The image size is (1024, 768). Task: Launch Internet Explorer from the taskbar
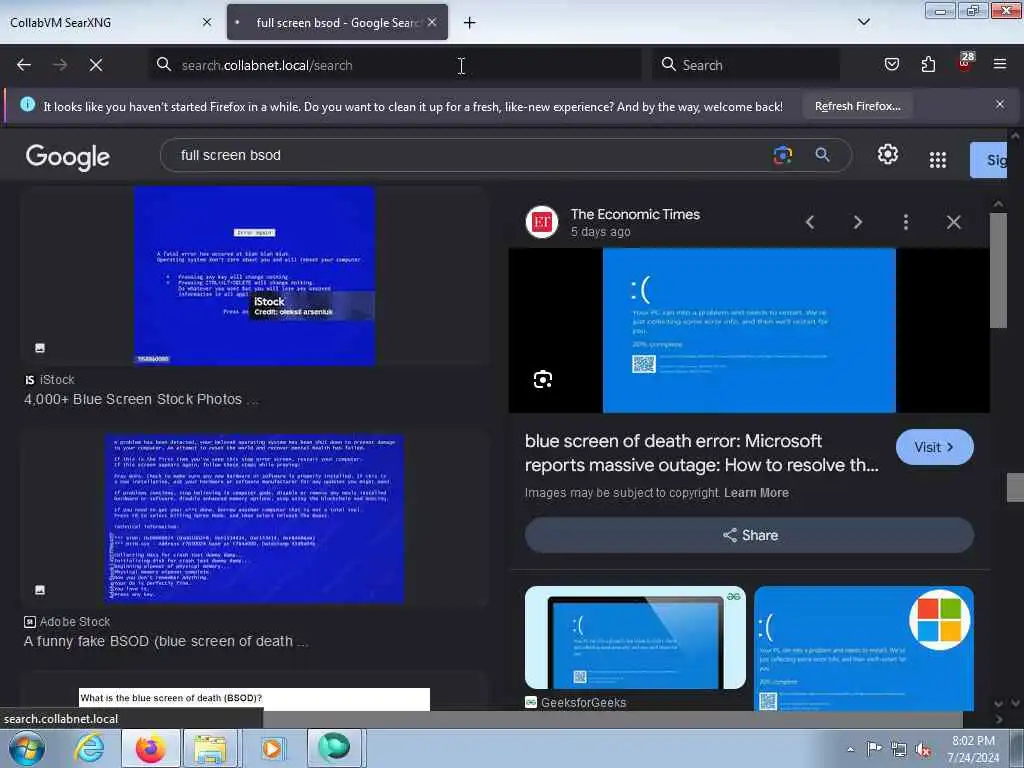tap(89, 748)
